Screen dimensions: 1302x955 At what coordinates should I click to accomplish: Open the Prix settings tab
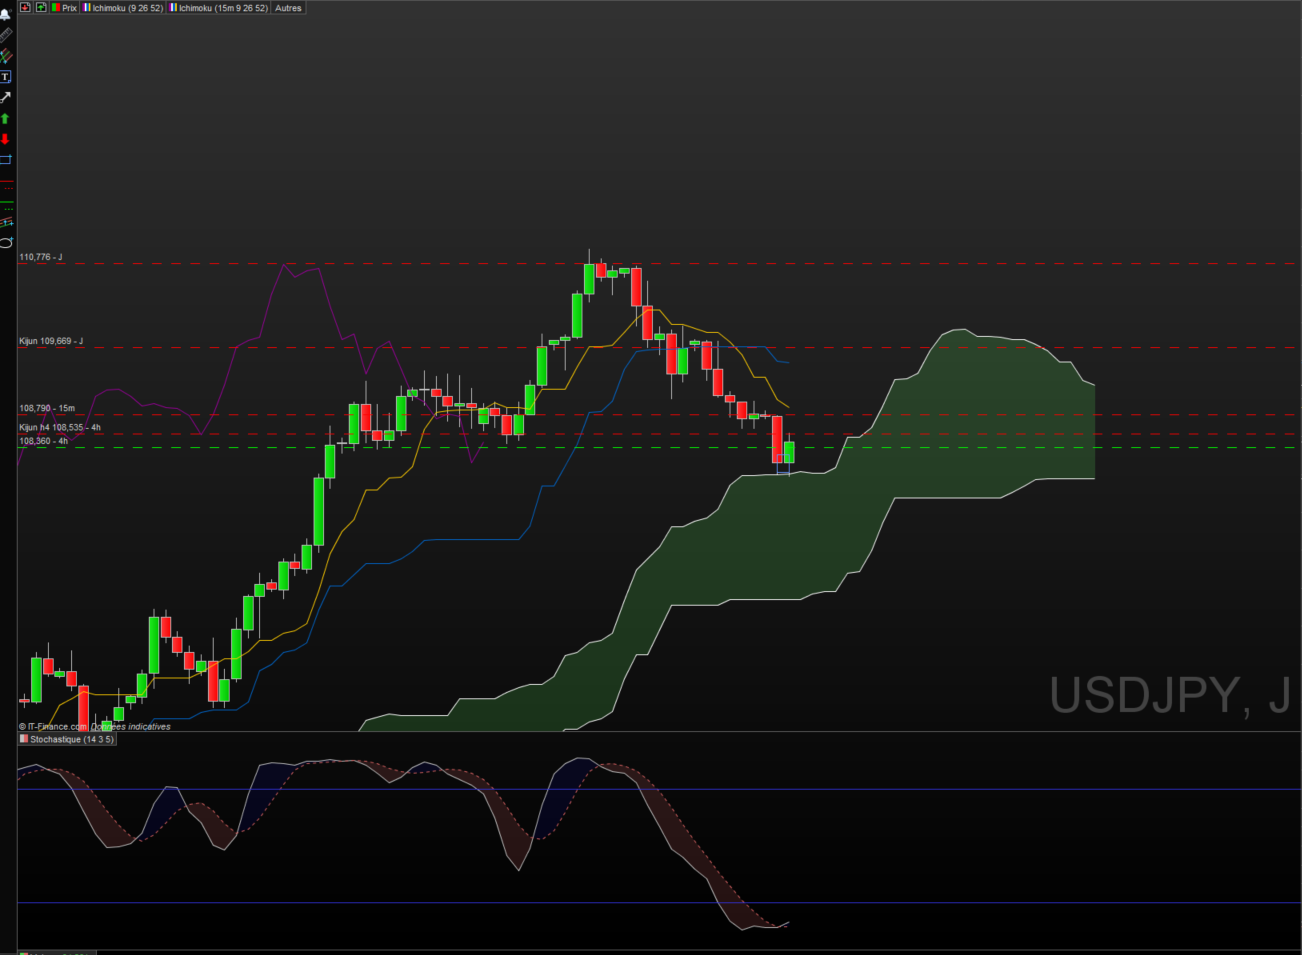point(64,7)
